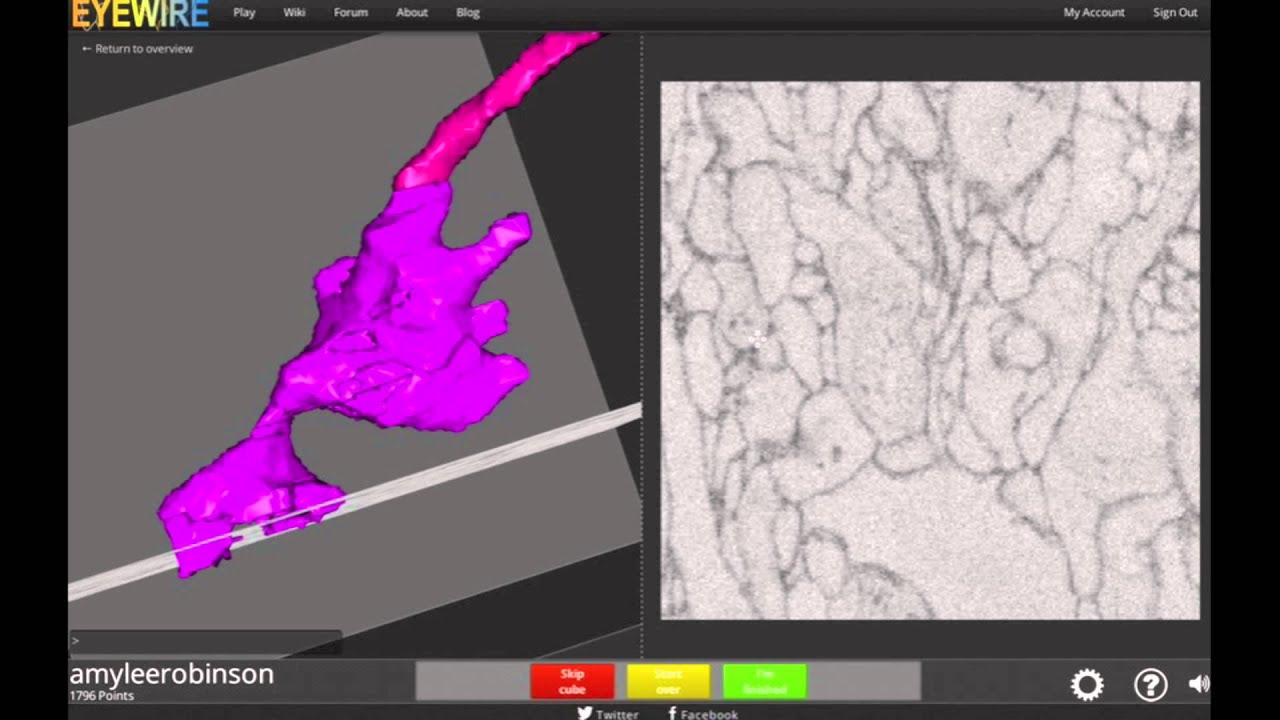Open the Twitter link

(x=608, y=714)
